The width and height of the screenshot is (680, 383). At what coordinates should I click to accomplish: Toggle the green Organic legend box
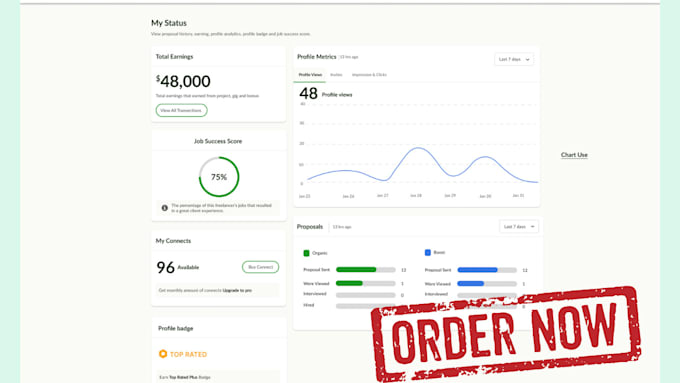tap(306, 253)
